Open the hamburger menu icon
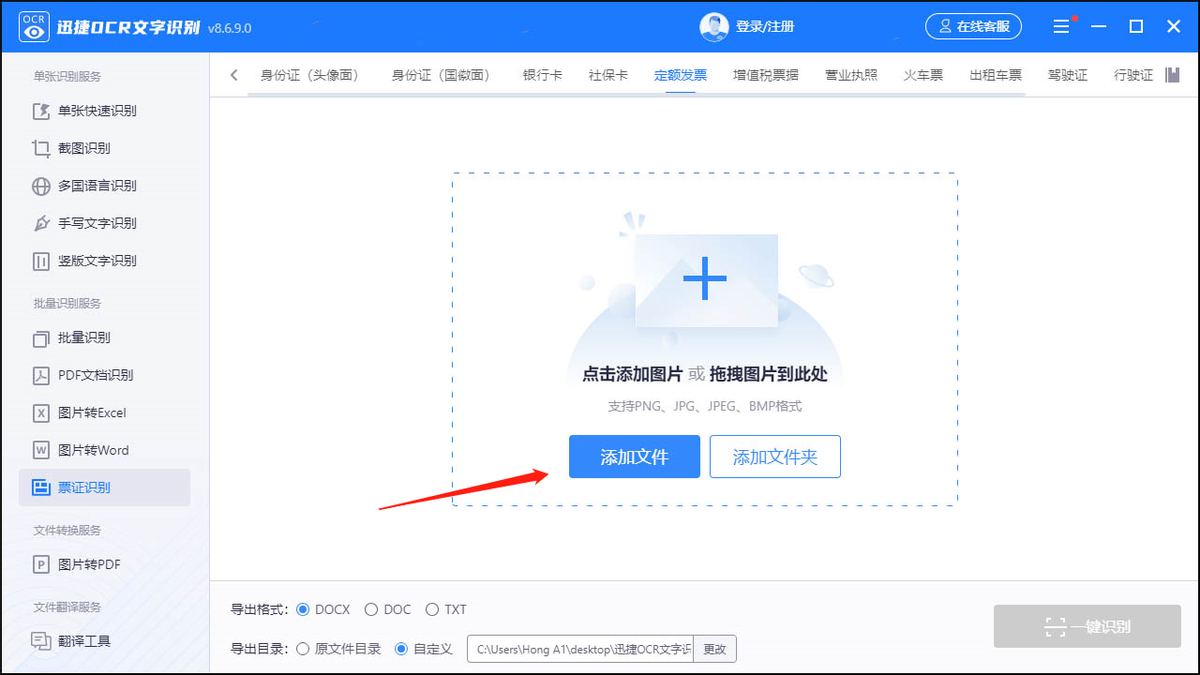This screenshot has height=675, width=1200. tap(1061, 27)
